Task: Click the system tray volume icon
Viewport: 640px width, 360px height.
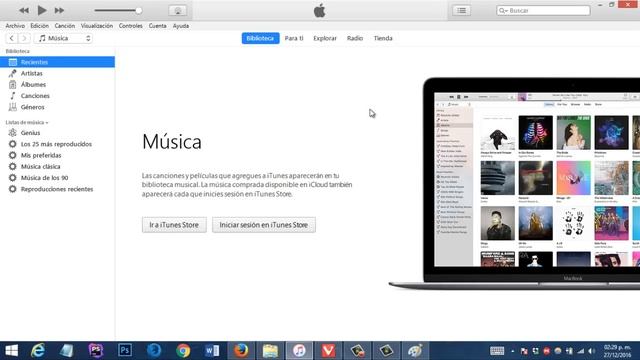Action: 591,351
